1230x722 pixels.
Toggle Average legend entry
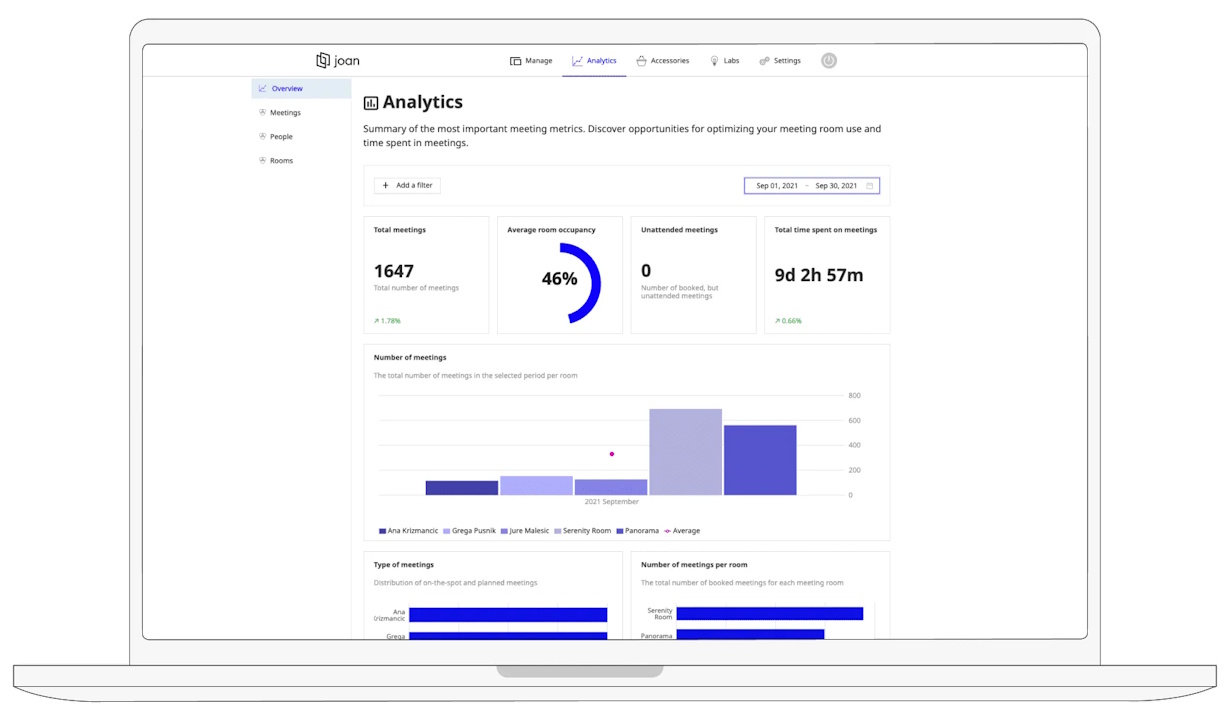coord(682,531)
